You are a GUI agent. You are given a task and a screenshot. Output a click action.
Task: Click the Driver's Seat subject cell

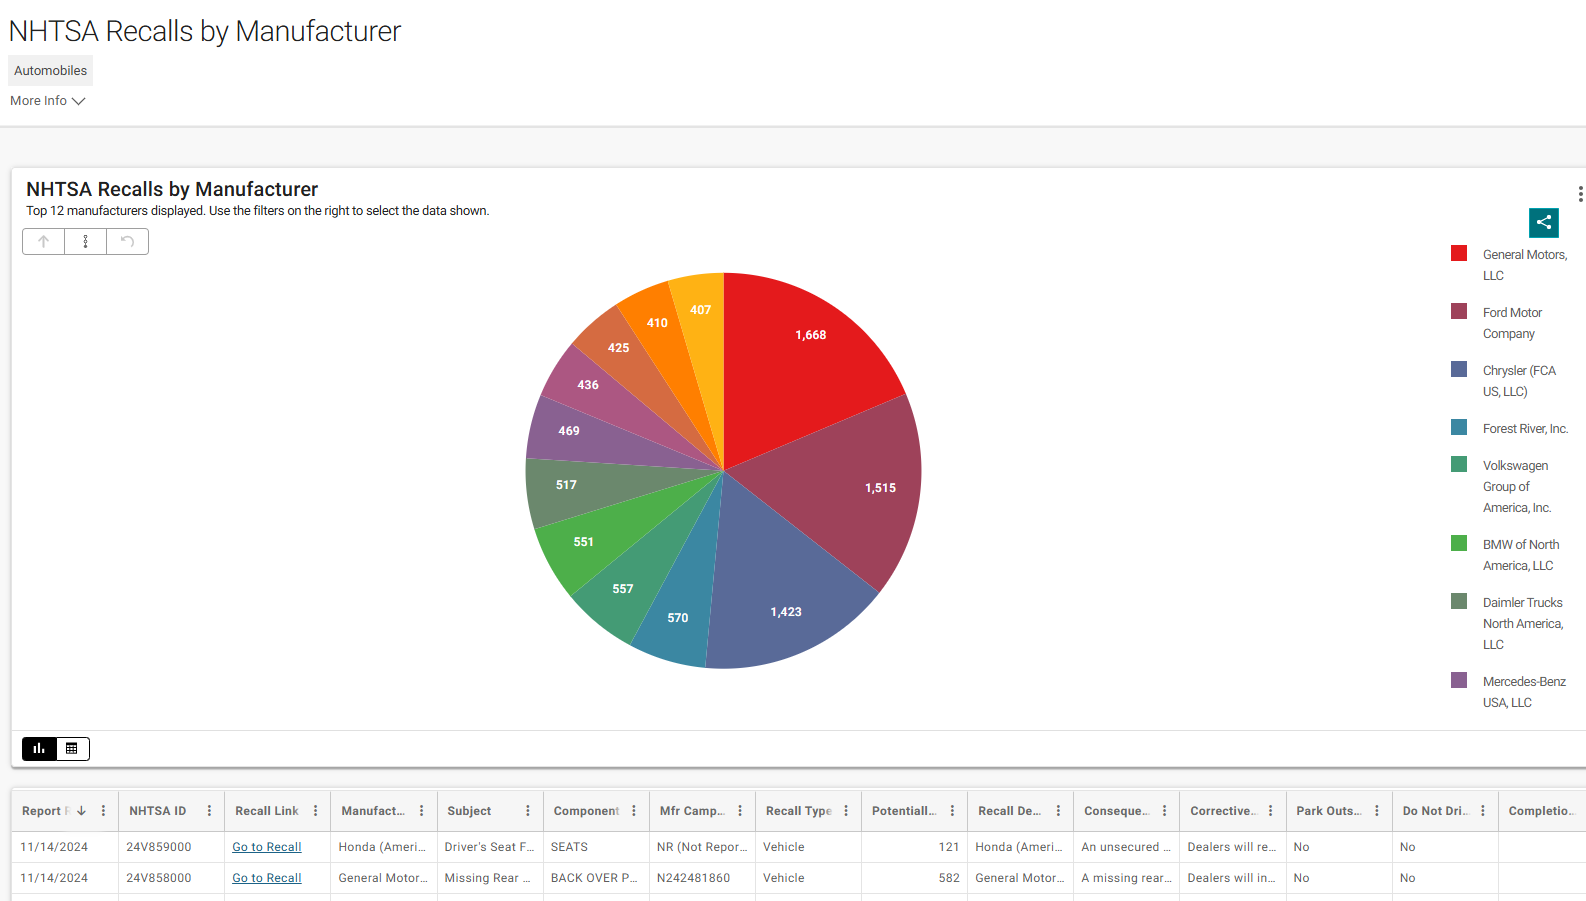tap(490, 847)
